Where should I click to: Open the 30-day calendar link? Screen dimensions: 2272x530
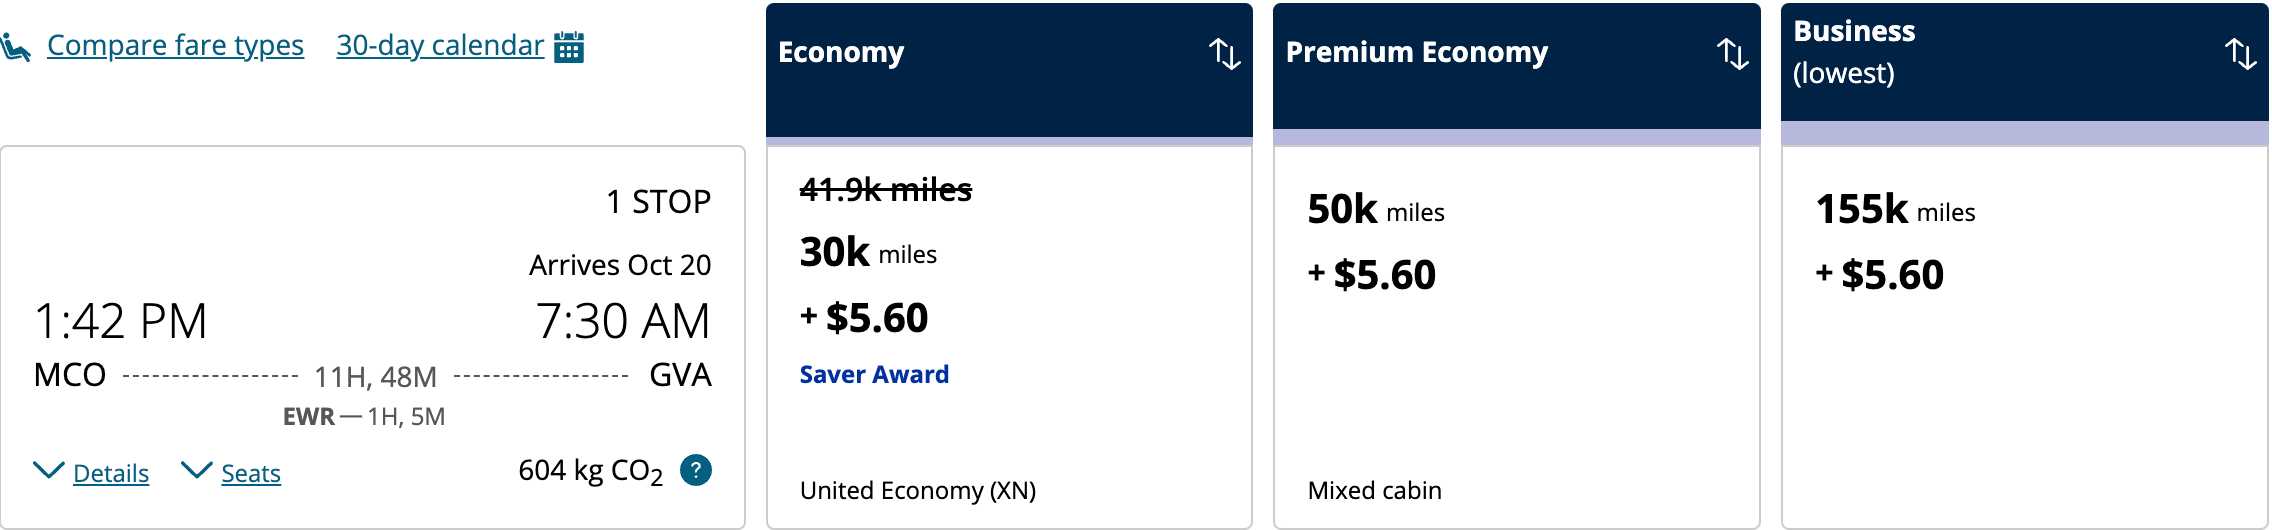439,46
